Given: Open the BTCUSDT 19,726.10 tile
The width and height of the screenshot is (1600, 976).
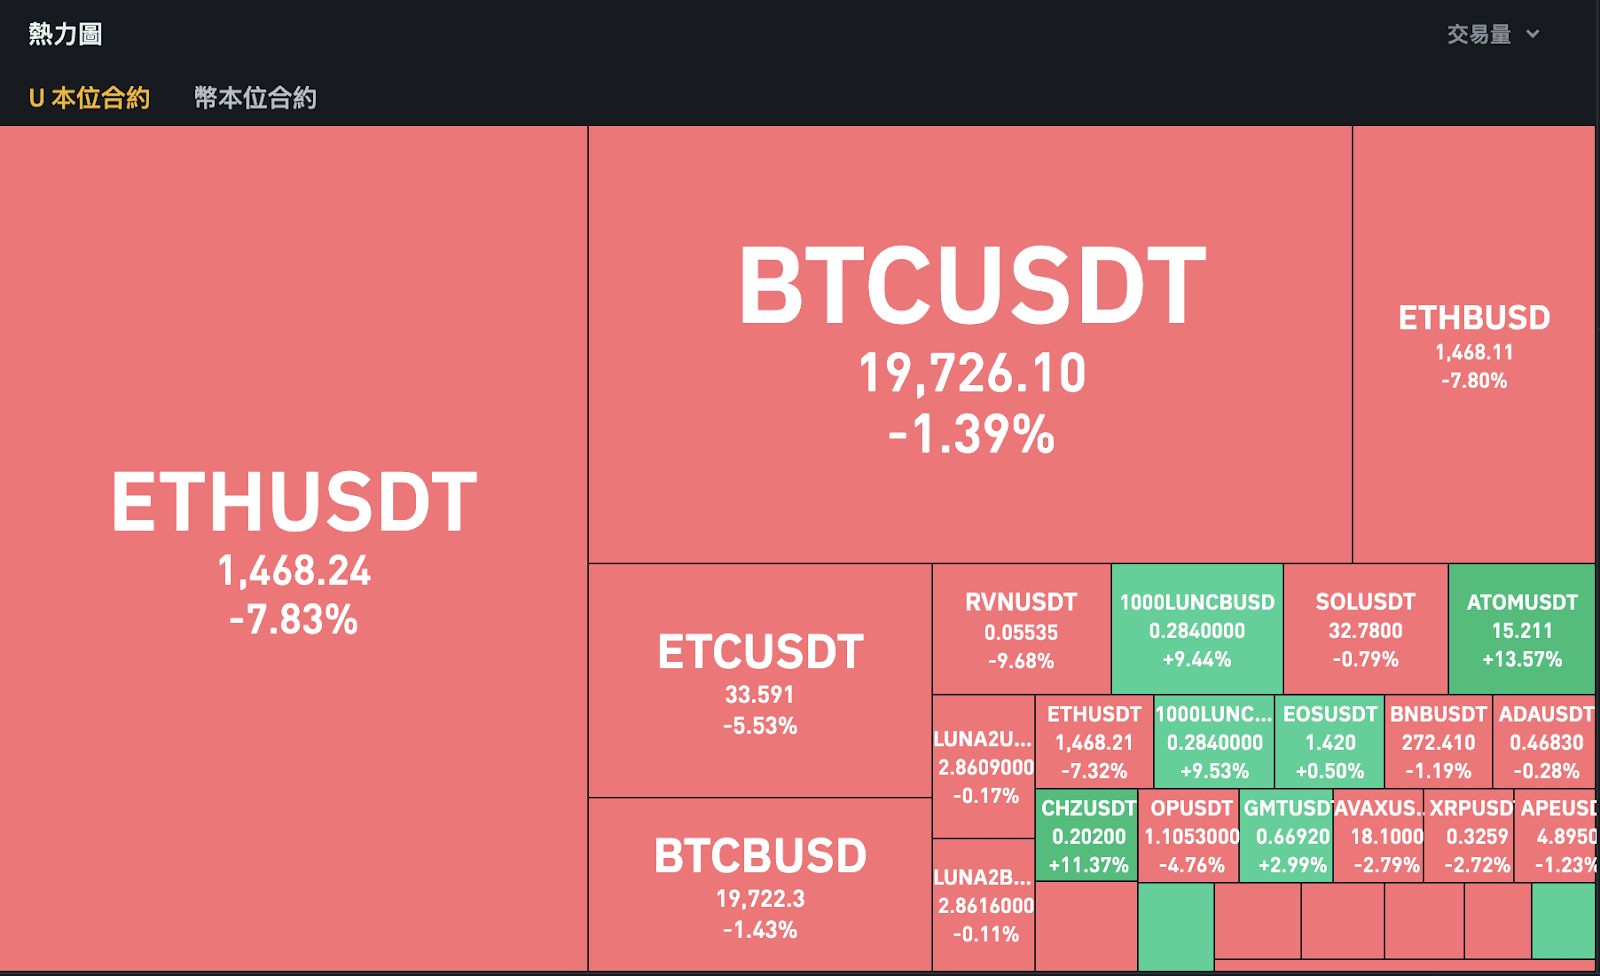Looking at the screenshot, I should coord(970,345).
